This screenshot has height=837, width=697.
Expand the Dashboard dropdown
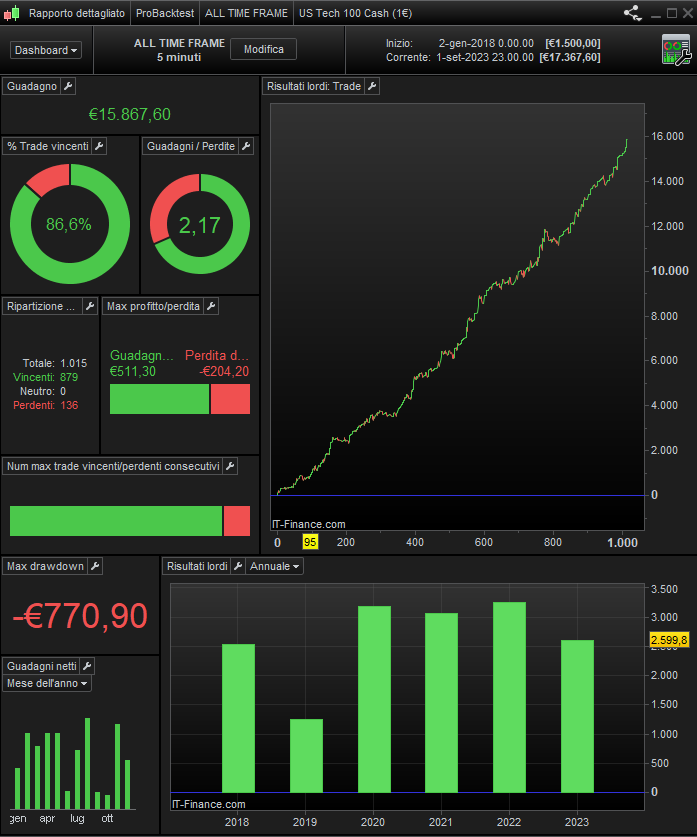(46, 50)
